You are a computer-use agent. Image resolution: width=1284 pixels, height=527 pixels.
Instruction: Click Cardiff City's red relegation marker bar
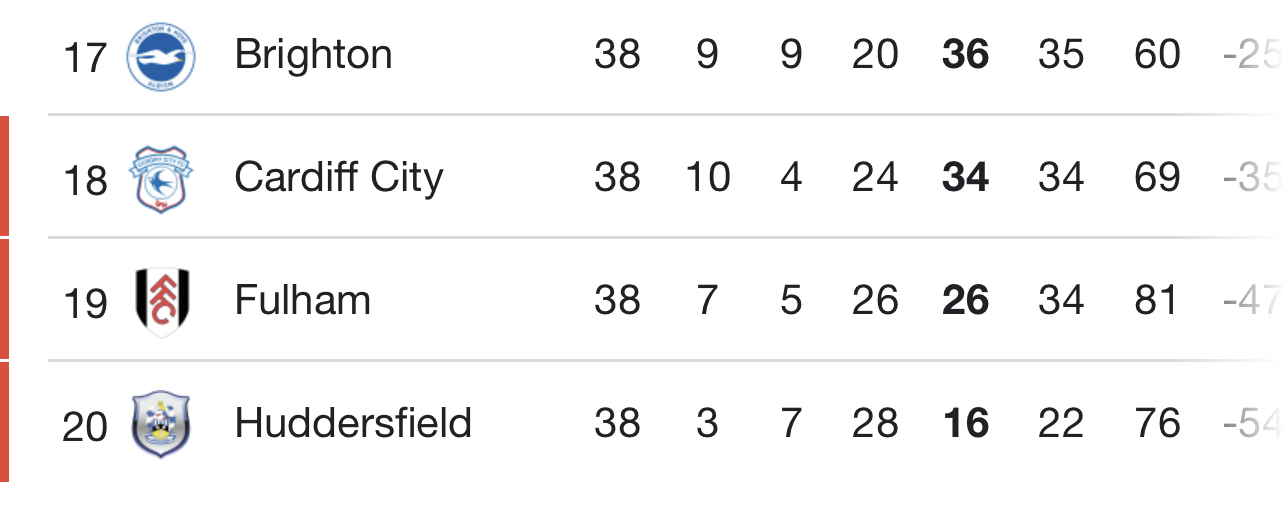click(x=4, y=176)
